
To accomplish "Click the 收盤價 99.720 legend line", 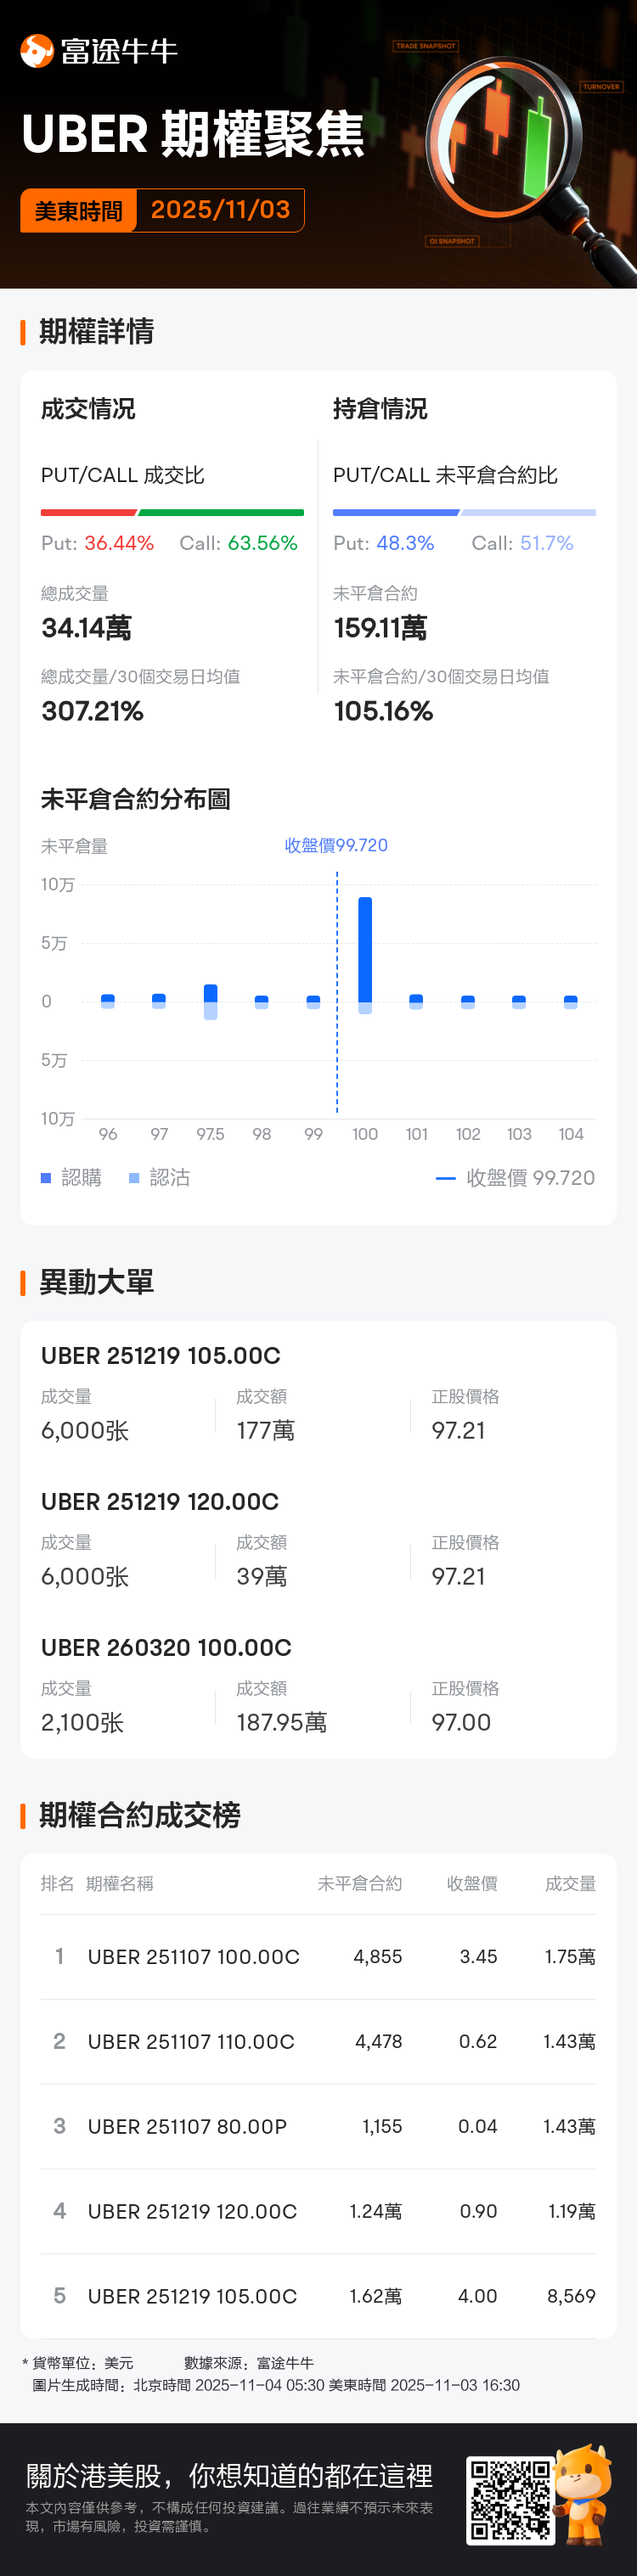I will tap(446, 1178).
